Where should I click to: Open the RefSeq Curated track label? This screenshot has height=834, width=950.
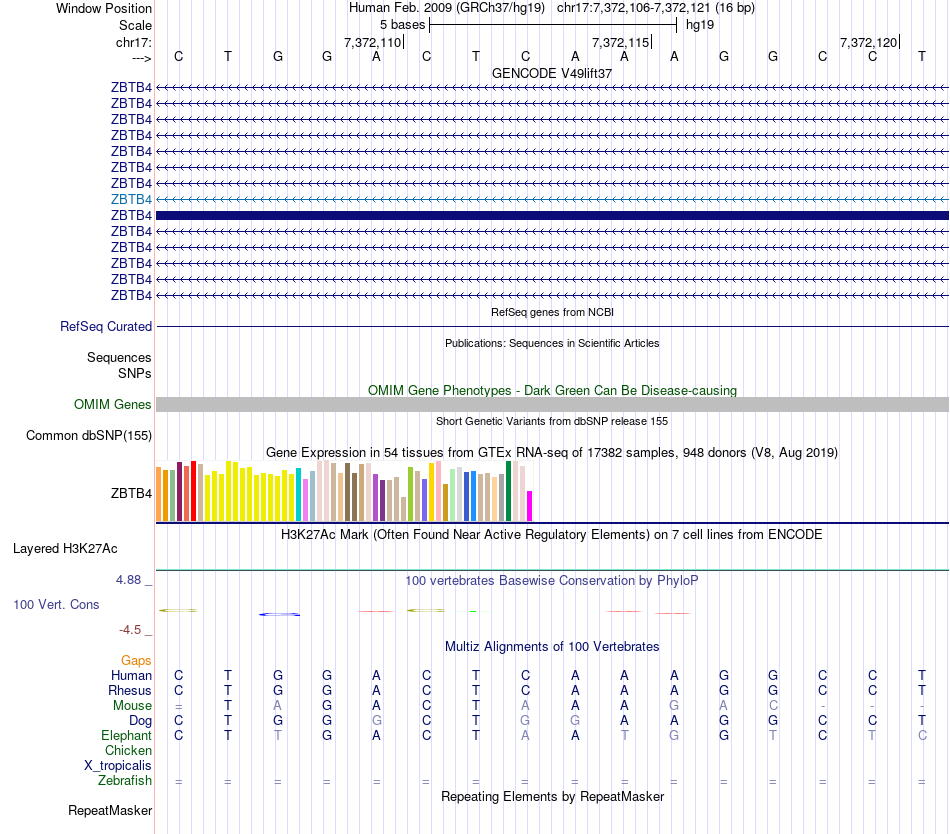point(106,326)
